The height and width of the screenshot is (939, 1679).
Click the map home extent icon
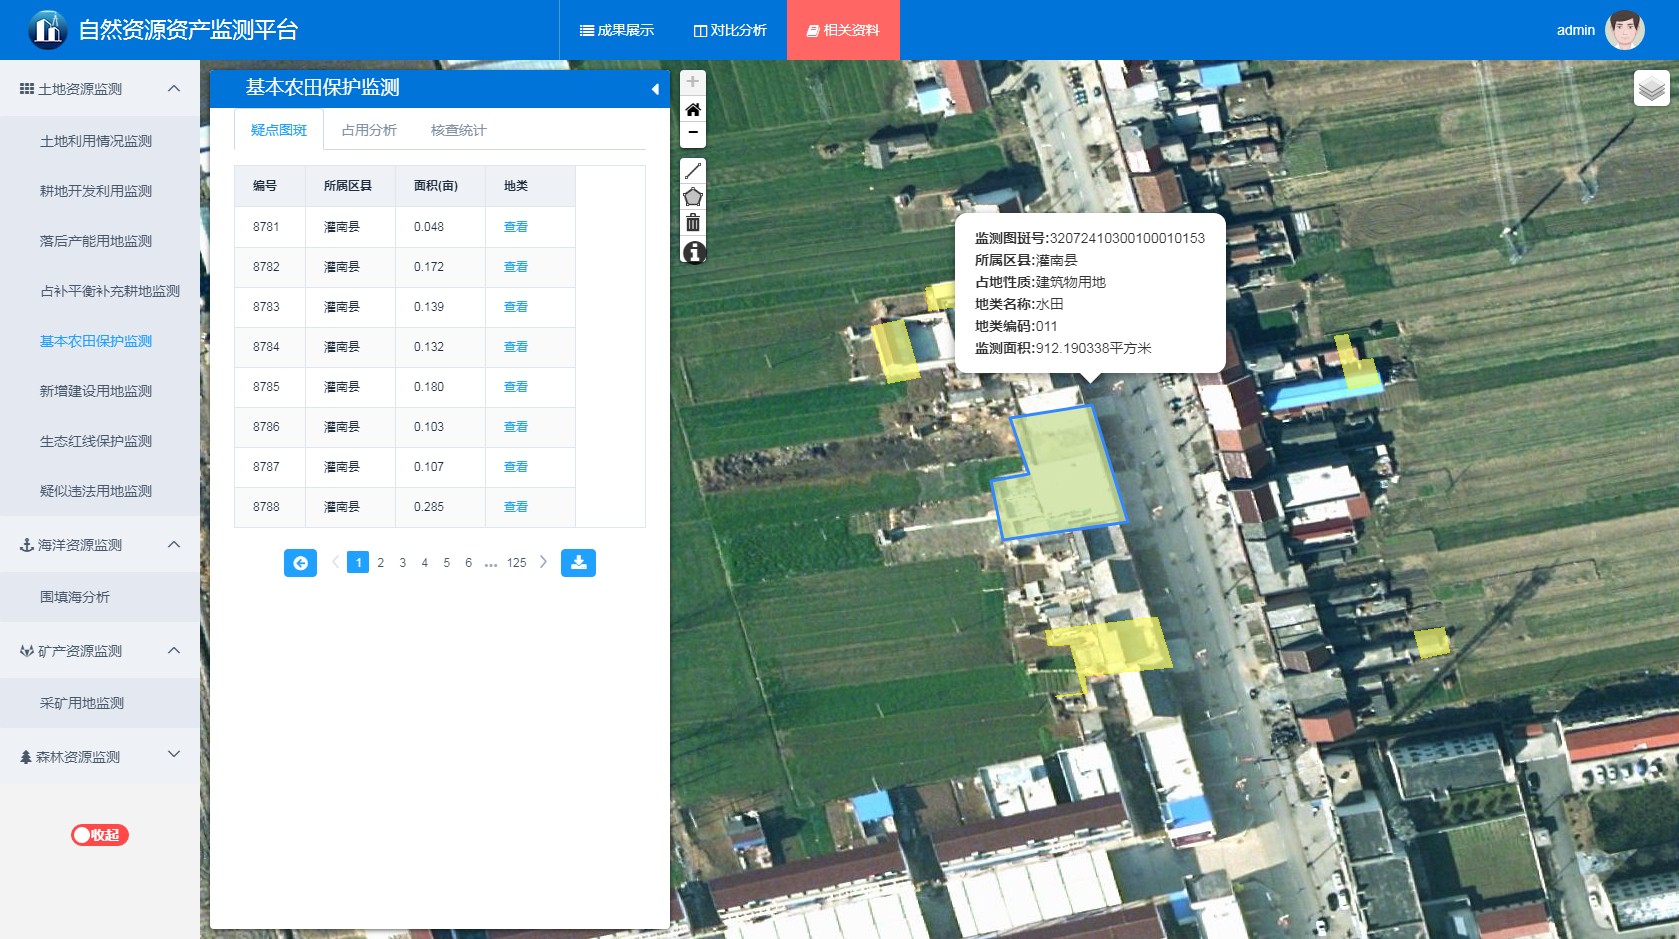[692, 109]
